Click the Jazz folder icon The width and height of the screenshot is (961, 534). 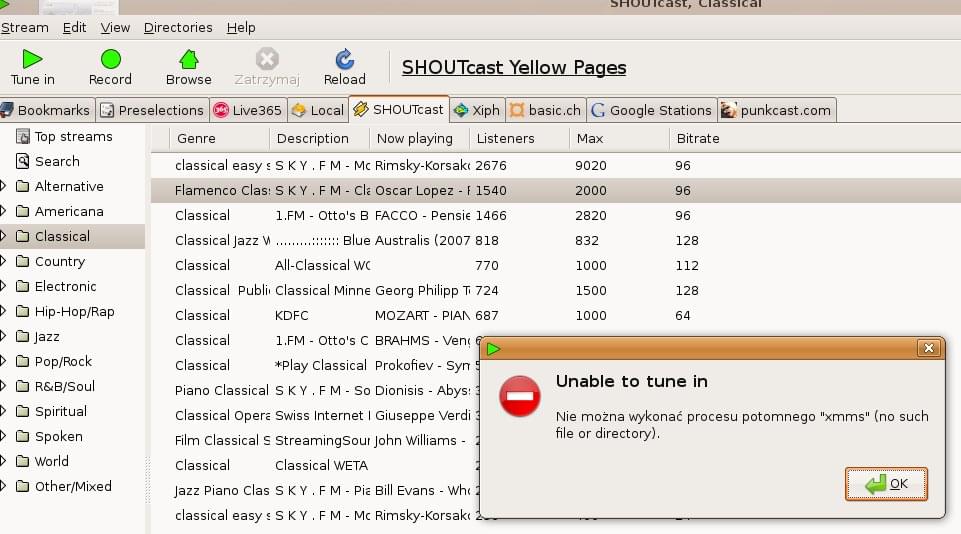[x=23, y=337]
